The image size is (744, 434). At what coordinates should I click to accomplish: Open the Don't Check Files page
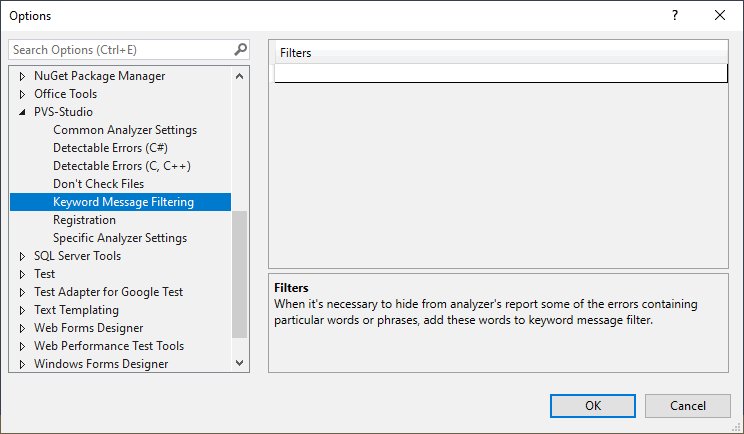click(x=98, y=184)
